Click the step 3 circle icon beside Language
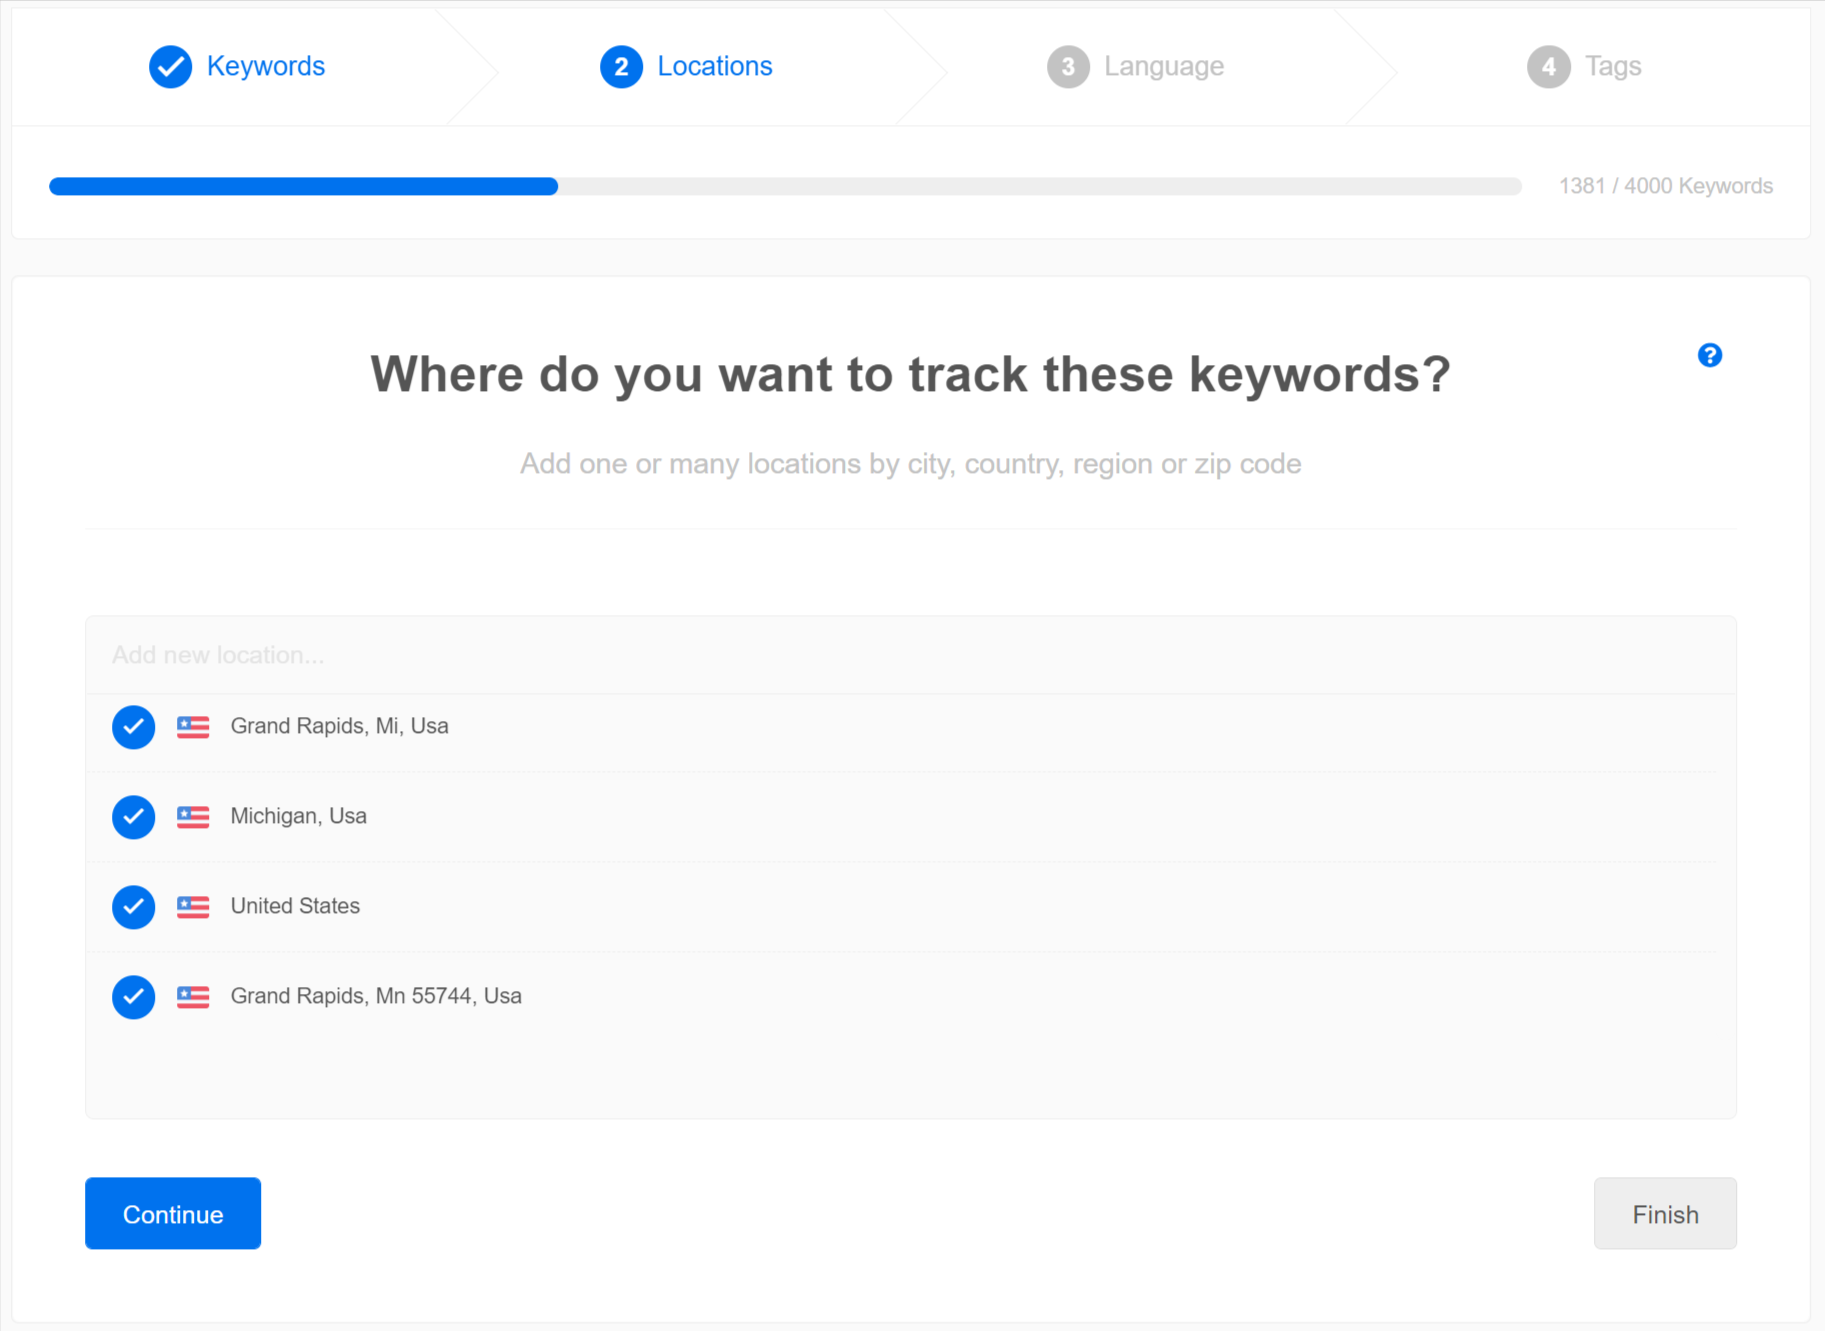Screen dimensions: 1825x1331 click(1067, 66)
